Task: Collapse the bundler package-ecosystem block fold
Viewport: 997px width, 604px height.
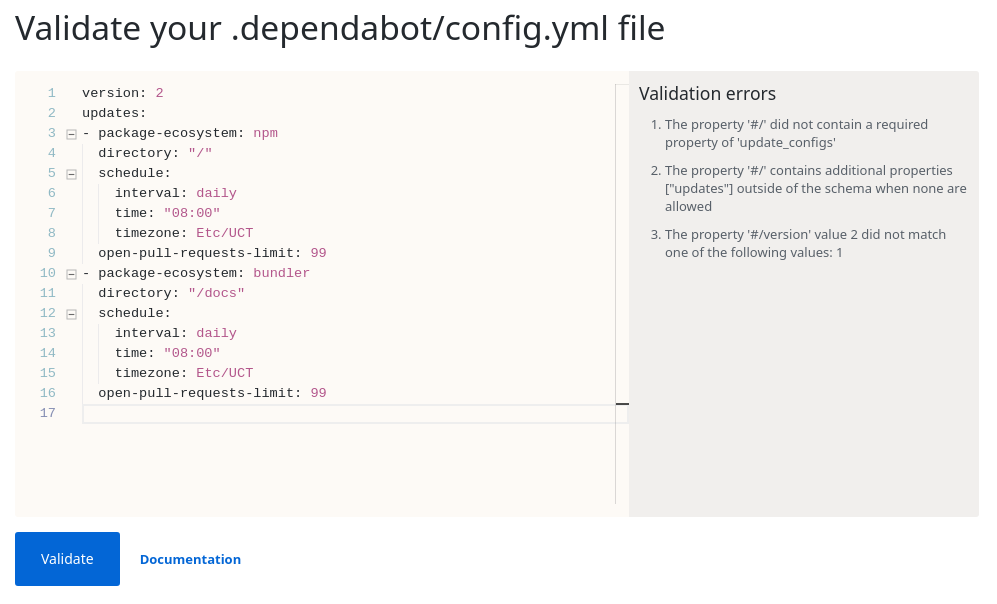Action: 71,274
